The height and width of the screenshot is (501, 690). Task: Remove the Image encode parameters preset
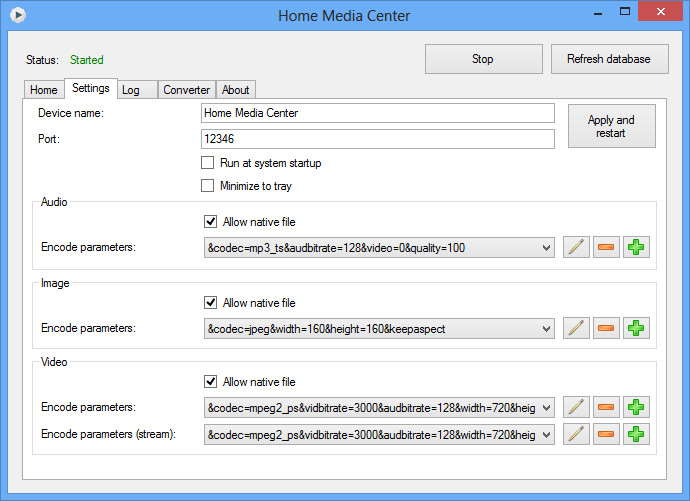pyautogui.click(x=606, y=328)
